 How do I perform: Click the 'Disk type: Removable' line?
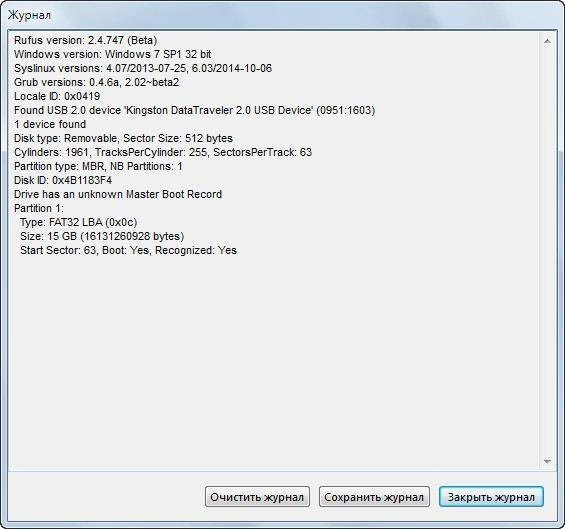point(123,138)
